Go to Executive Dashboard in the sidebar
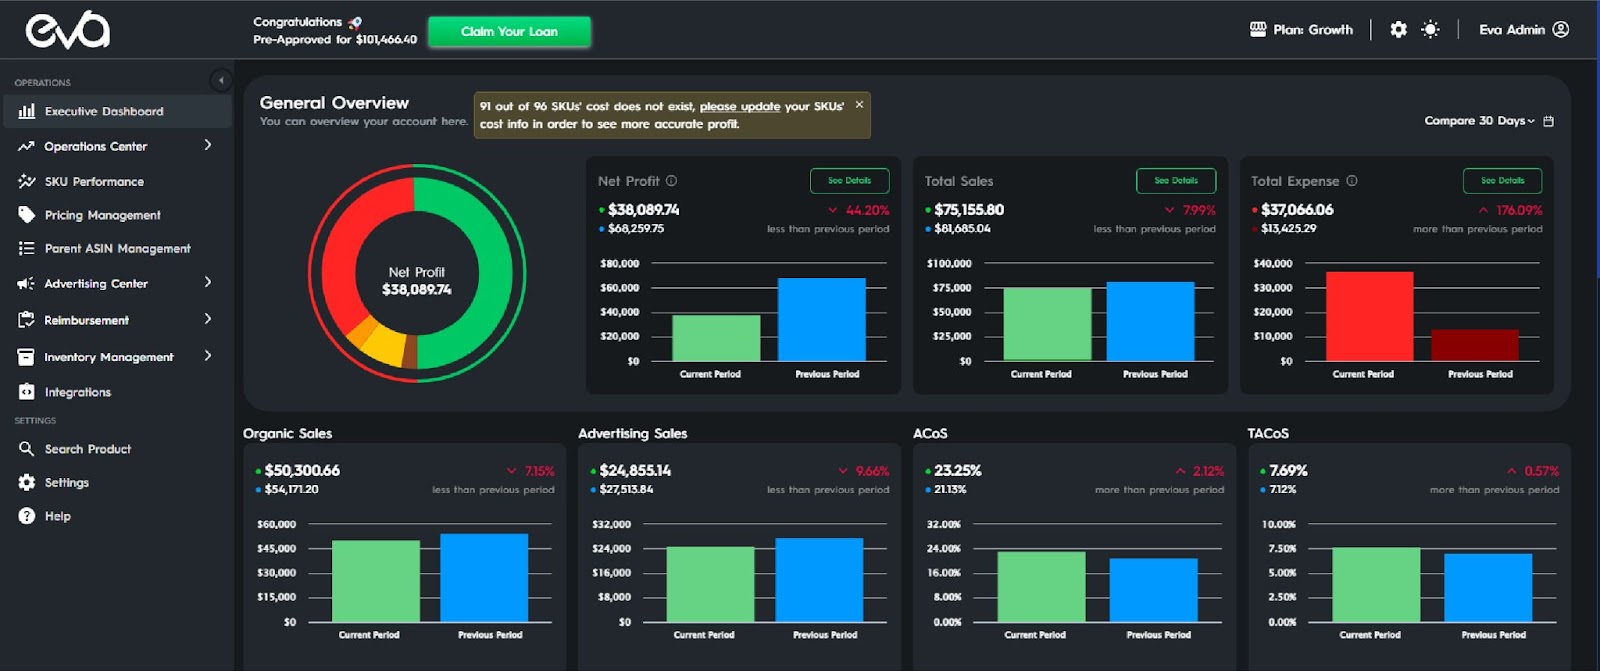 tap(117, 111)
